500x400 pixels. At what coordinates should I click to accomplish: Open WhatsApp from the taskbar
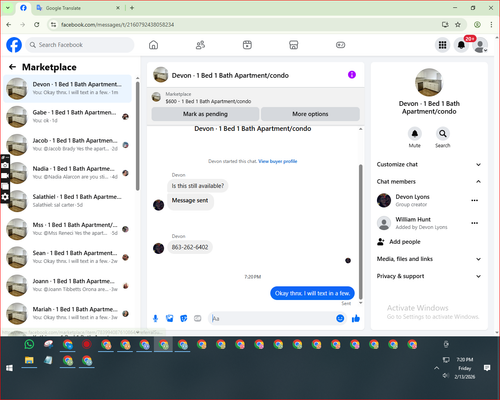(29, 344)
